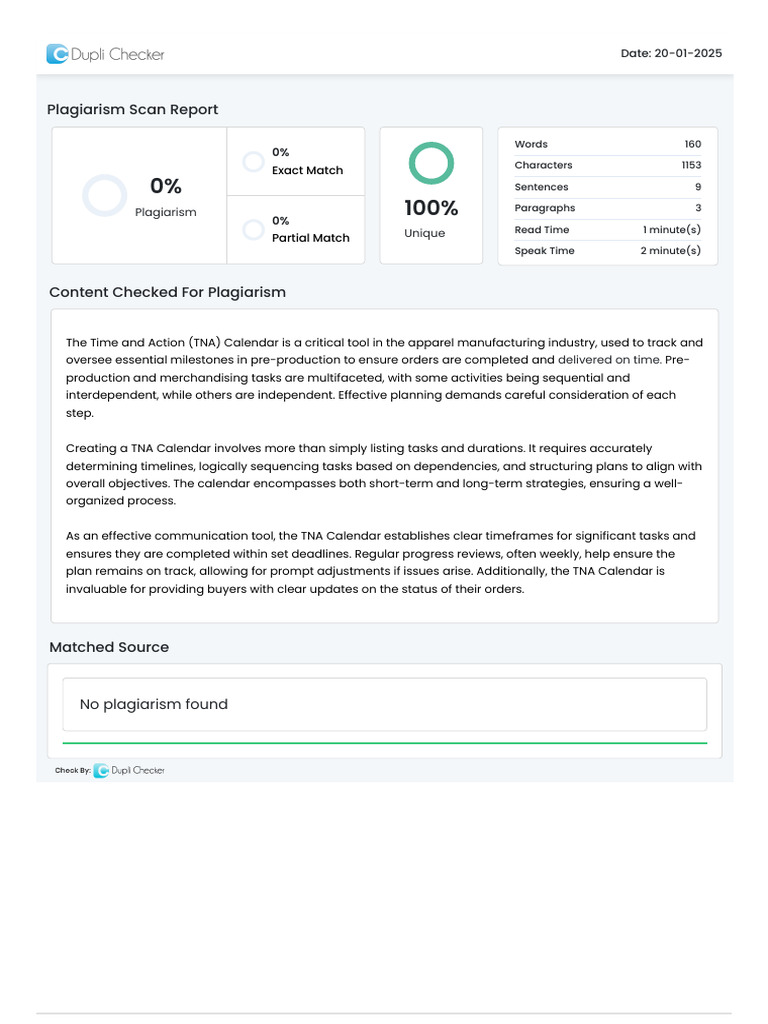Viewport: 768px width, 1024px height.
Task: Click the Dupli Checker logo beside Check By
Action: coord(129,771)
